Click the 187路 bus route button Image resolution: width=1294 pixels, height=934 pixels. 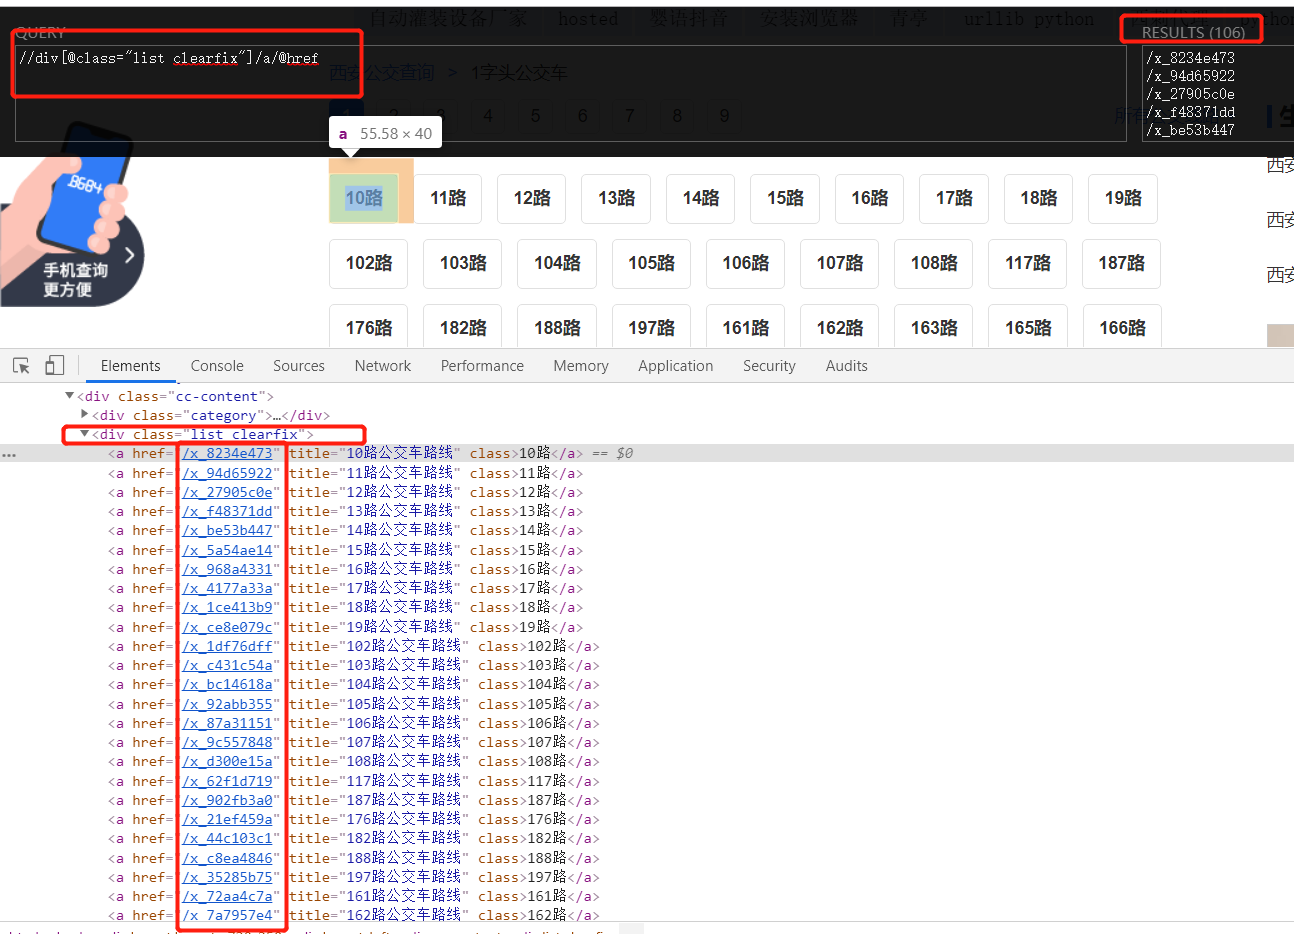point(1121,263)
